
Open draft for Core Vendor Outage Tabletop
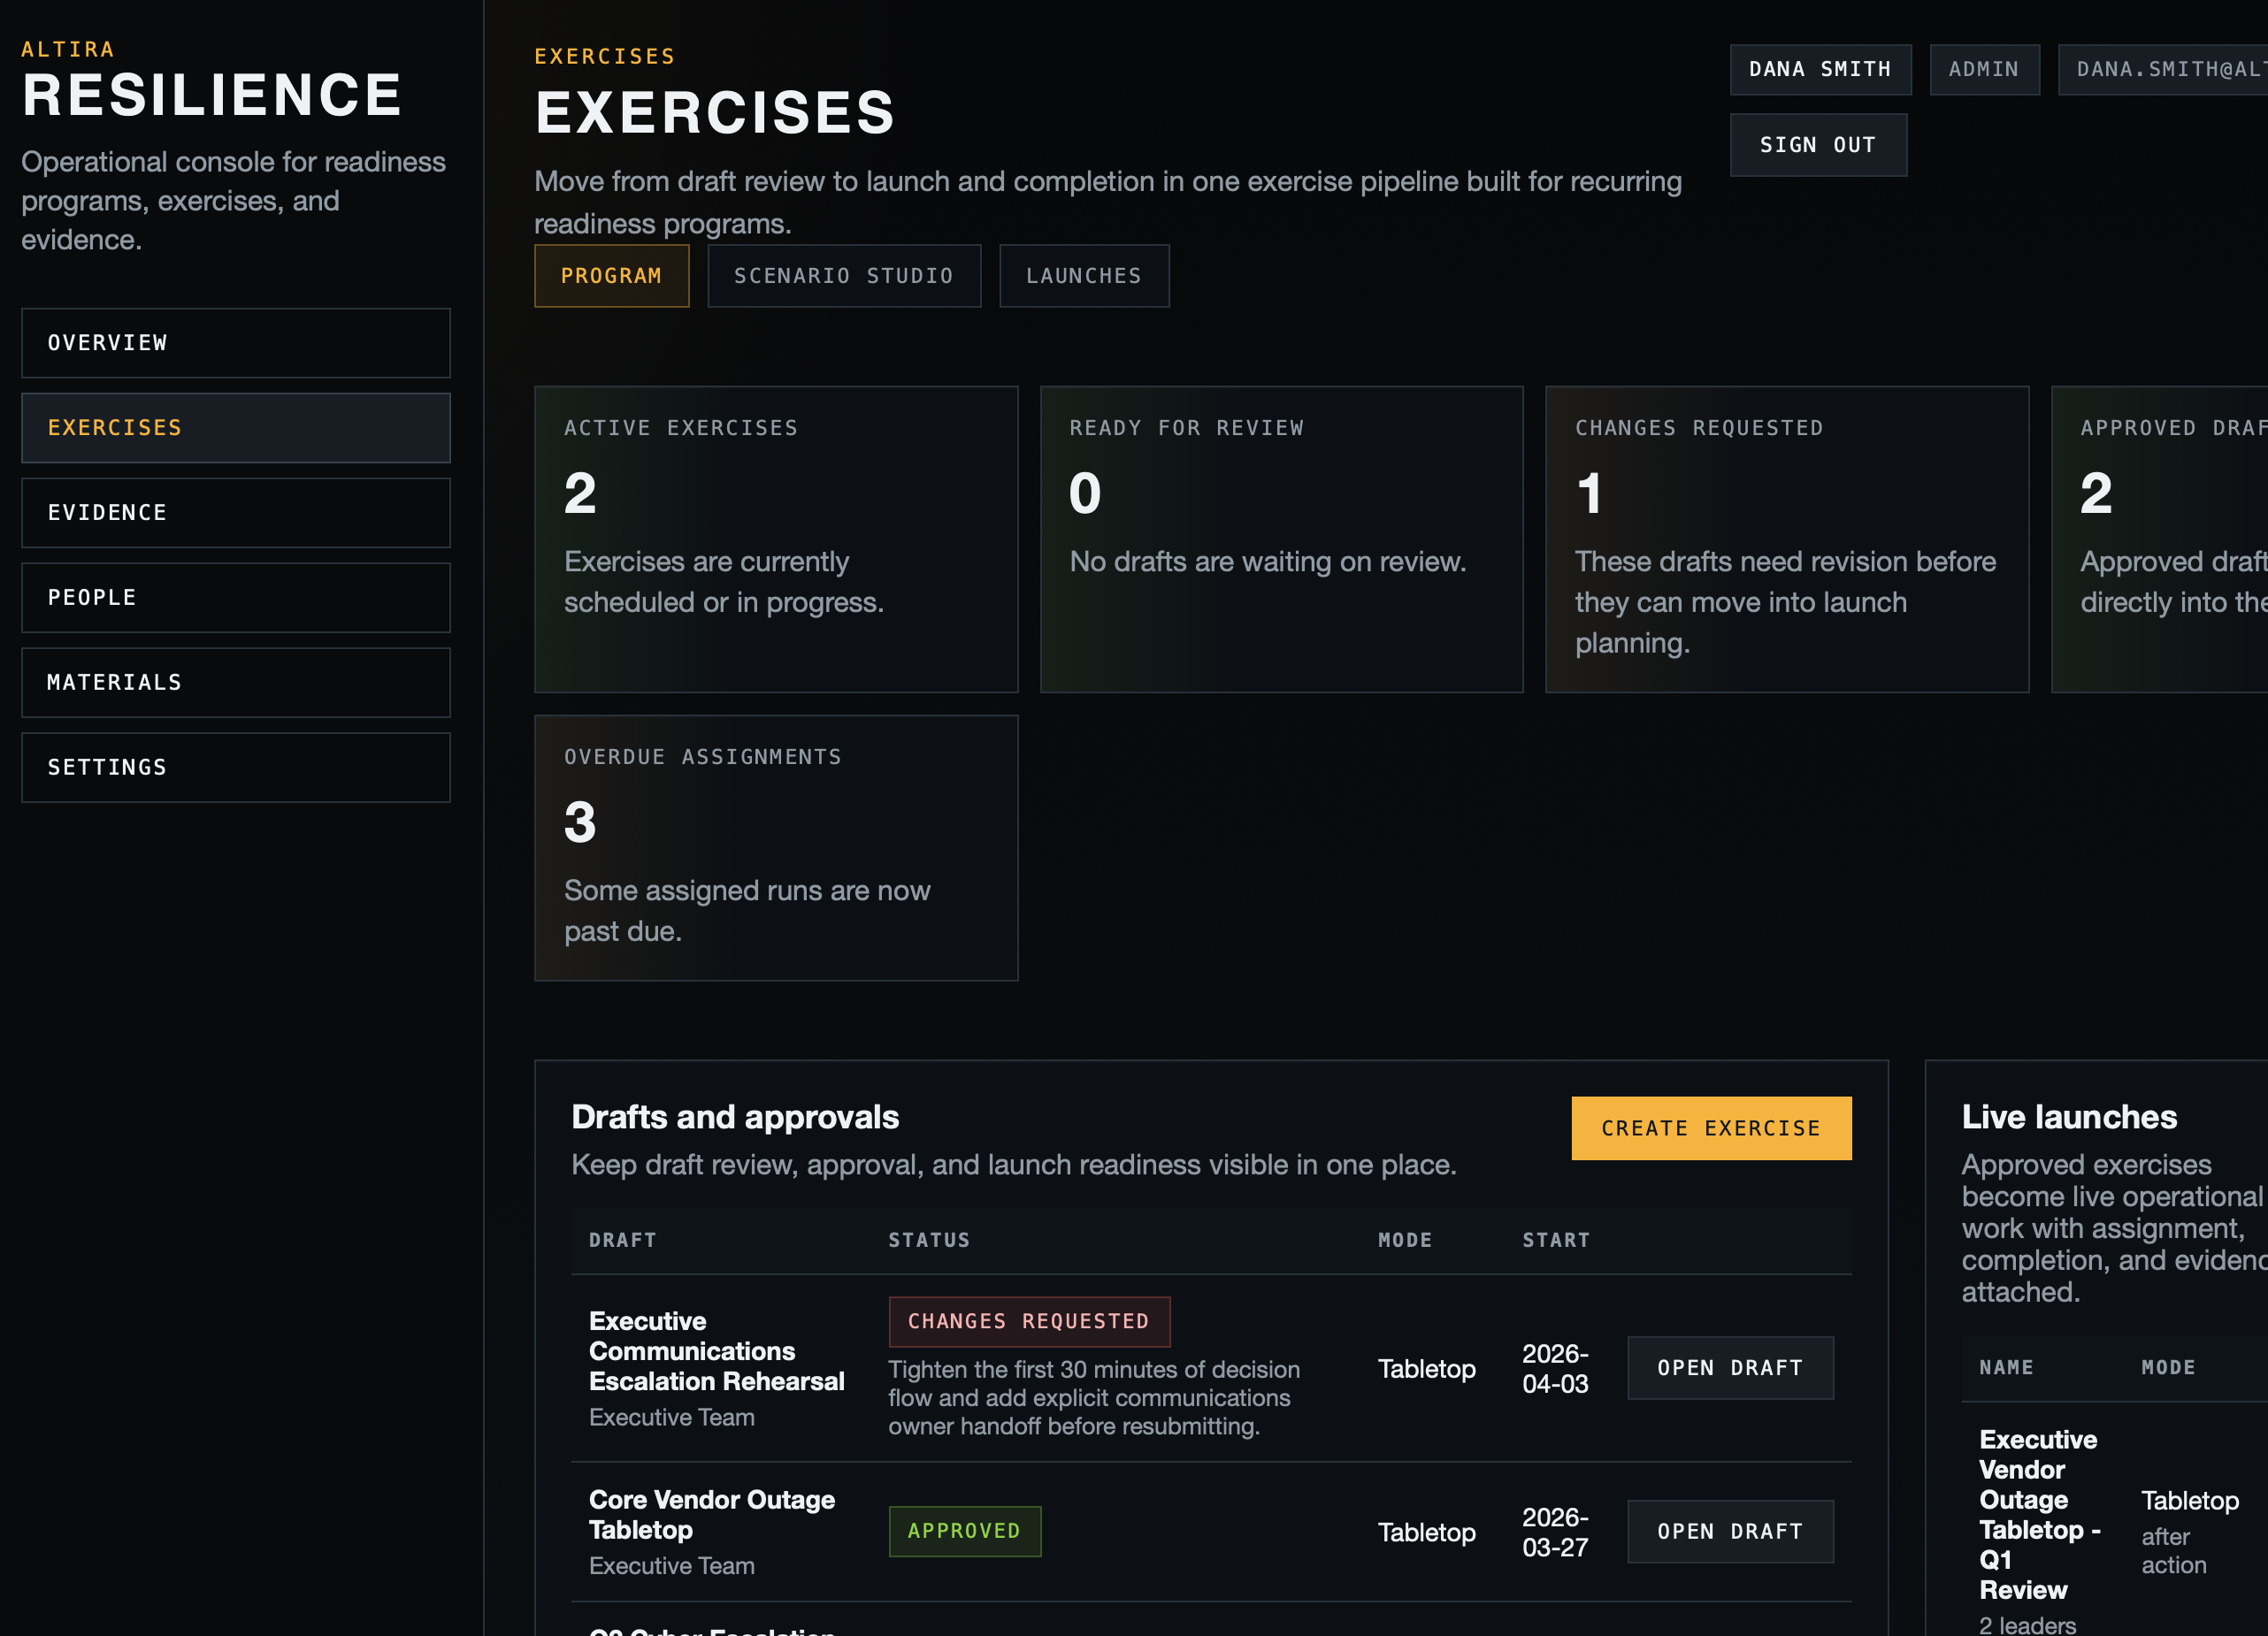[1730, 1531]
